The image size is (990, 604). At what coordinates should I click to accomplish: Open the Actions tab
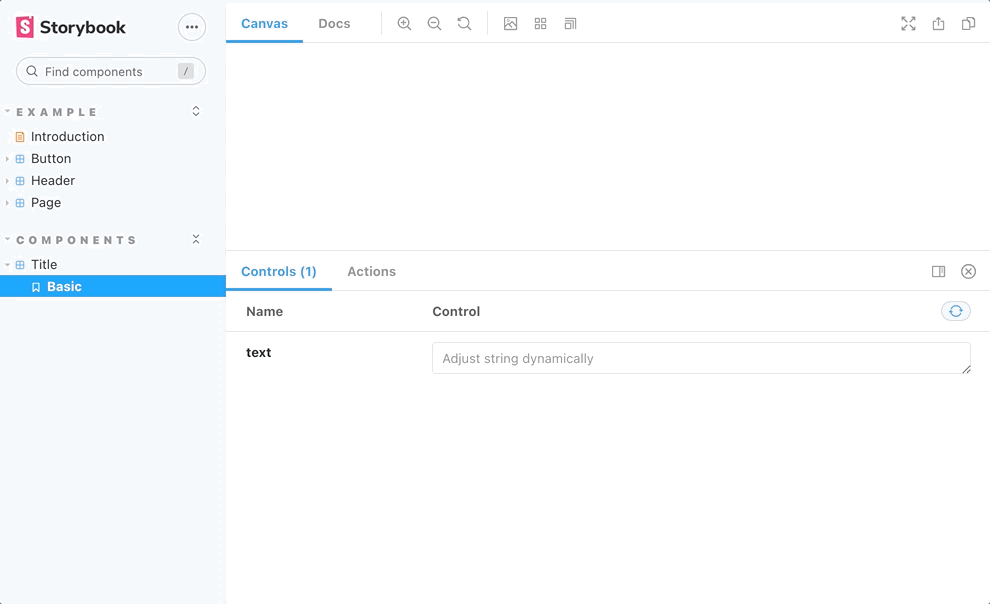(x=371, y=271)
